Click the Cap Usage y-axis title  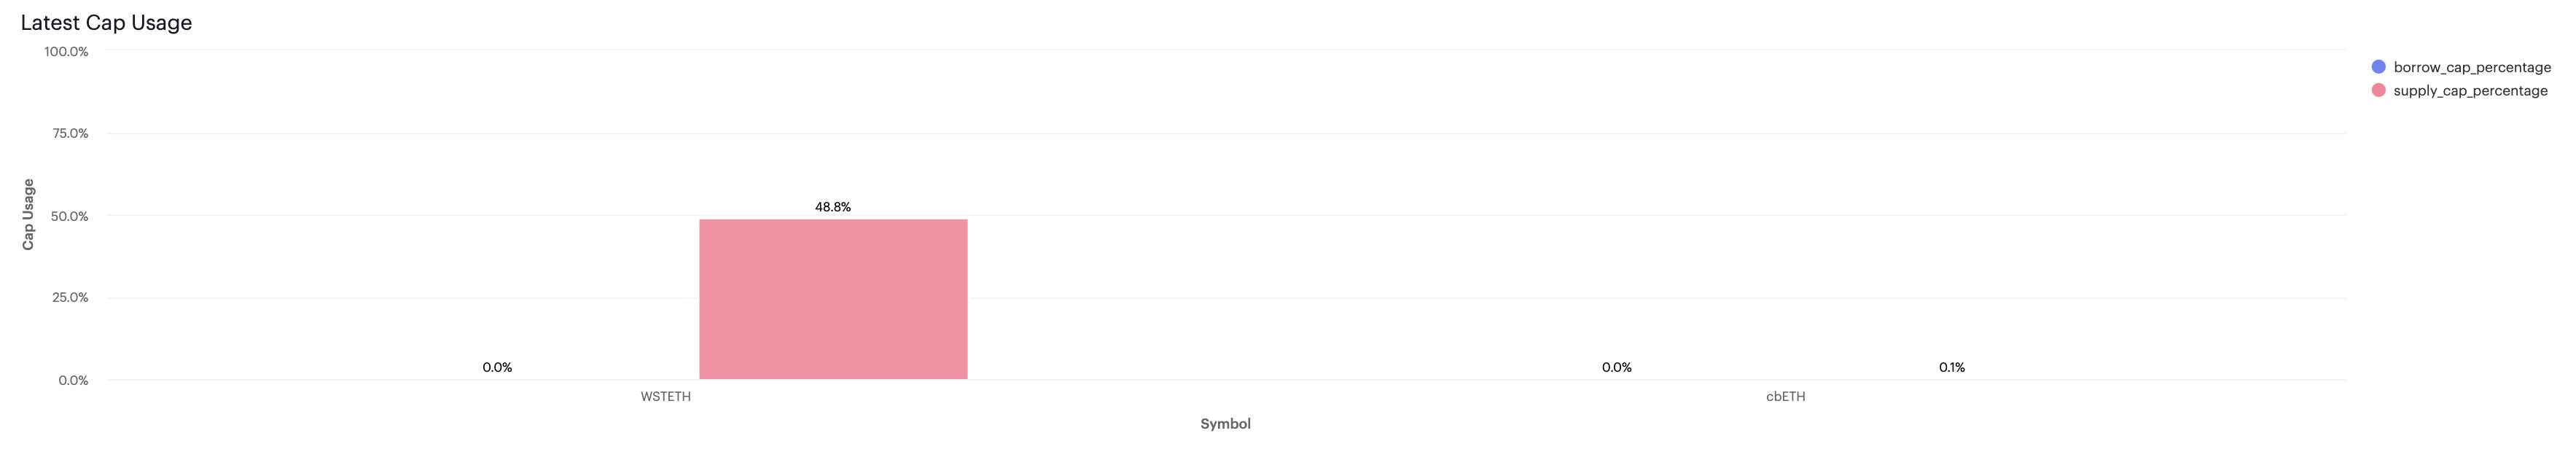(28, 214)
